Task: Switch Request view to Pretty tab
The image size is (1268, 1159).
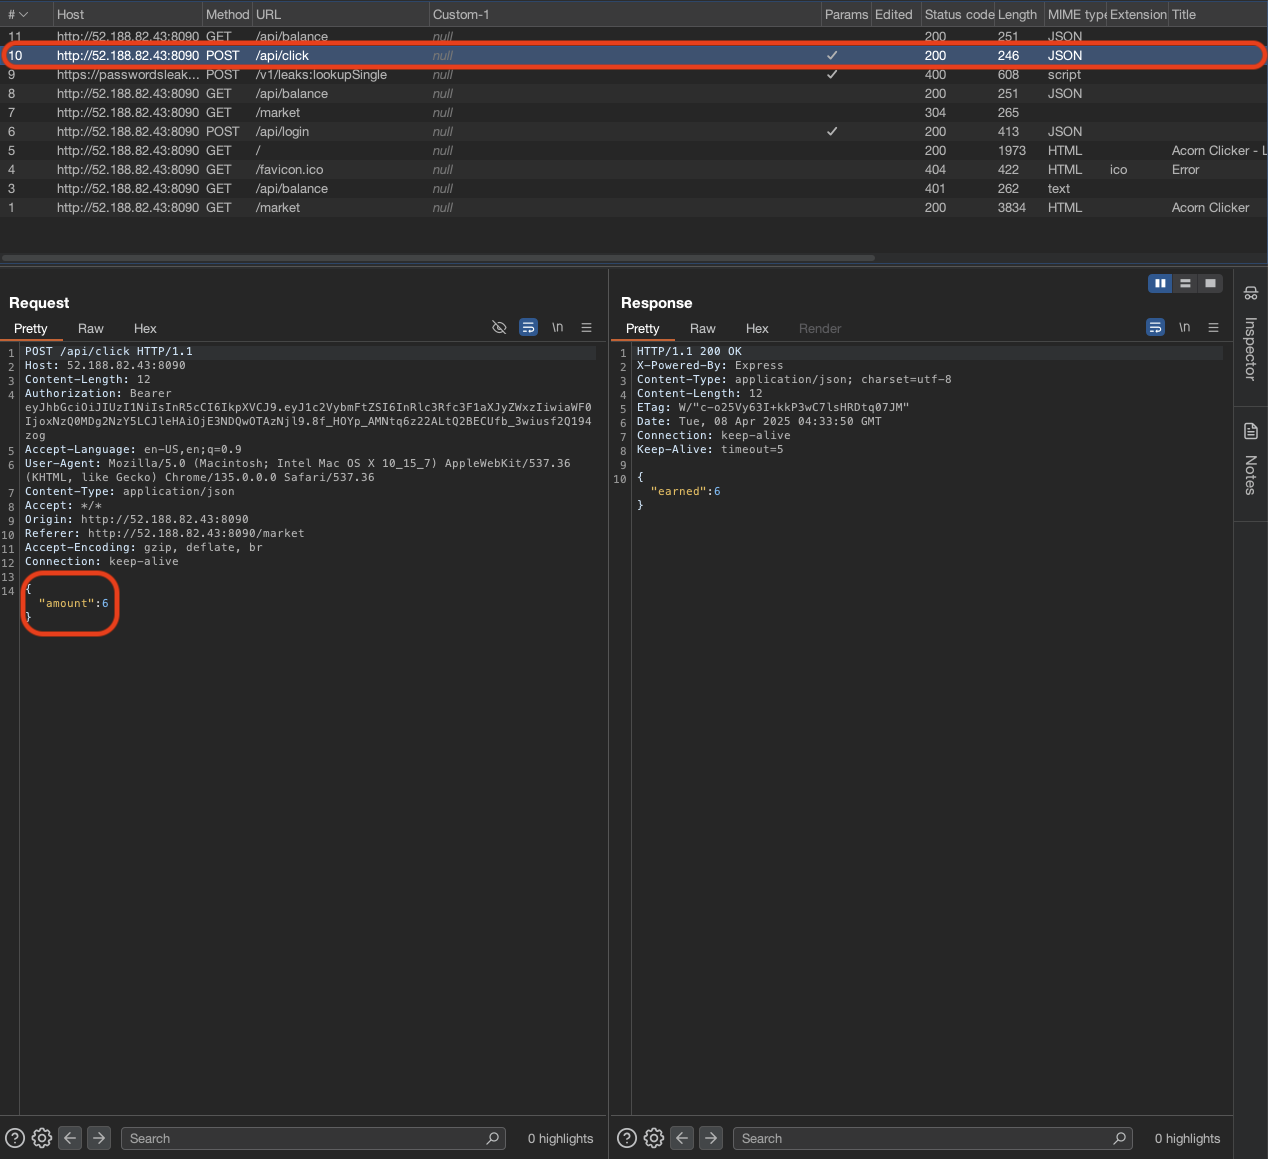Action: (31, 328)
